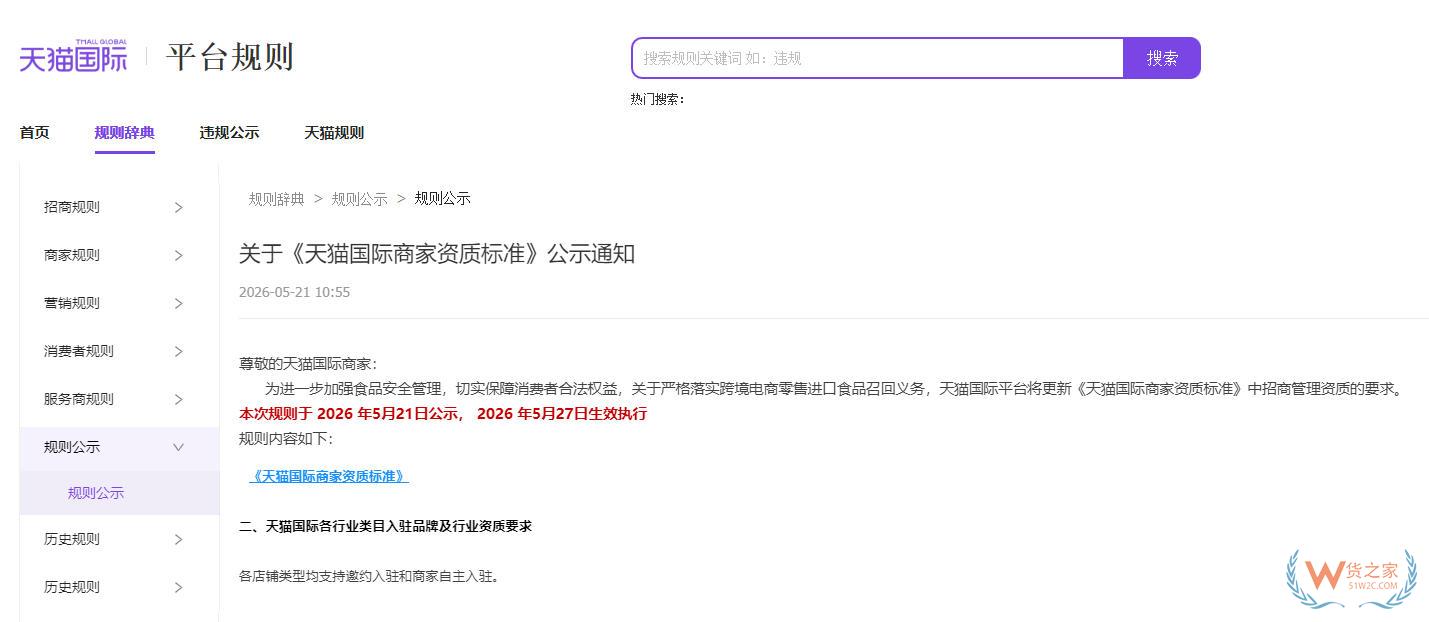Select 服务商规则 in the sidebar

(79, 399)
